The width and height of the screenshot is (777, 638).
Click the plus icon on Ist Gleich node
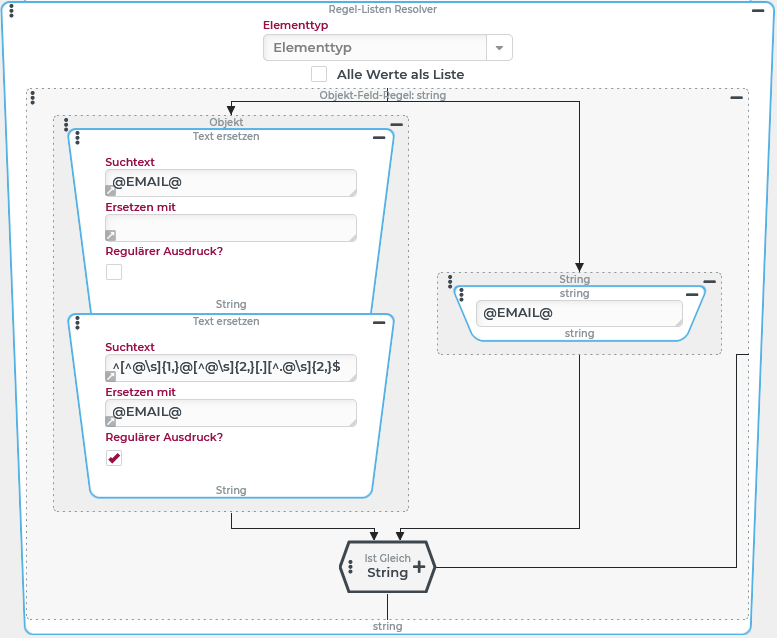(419, 566)
